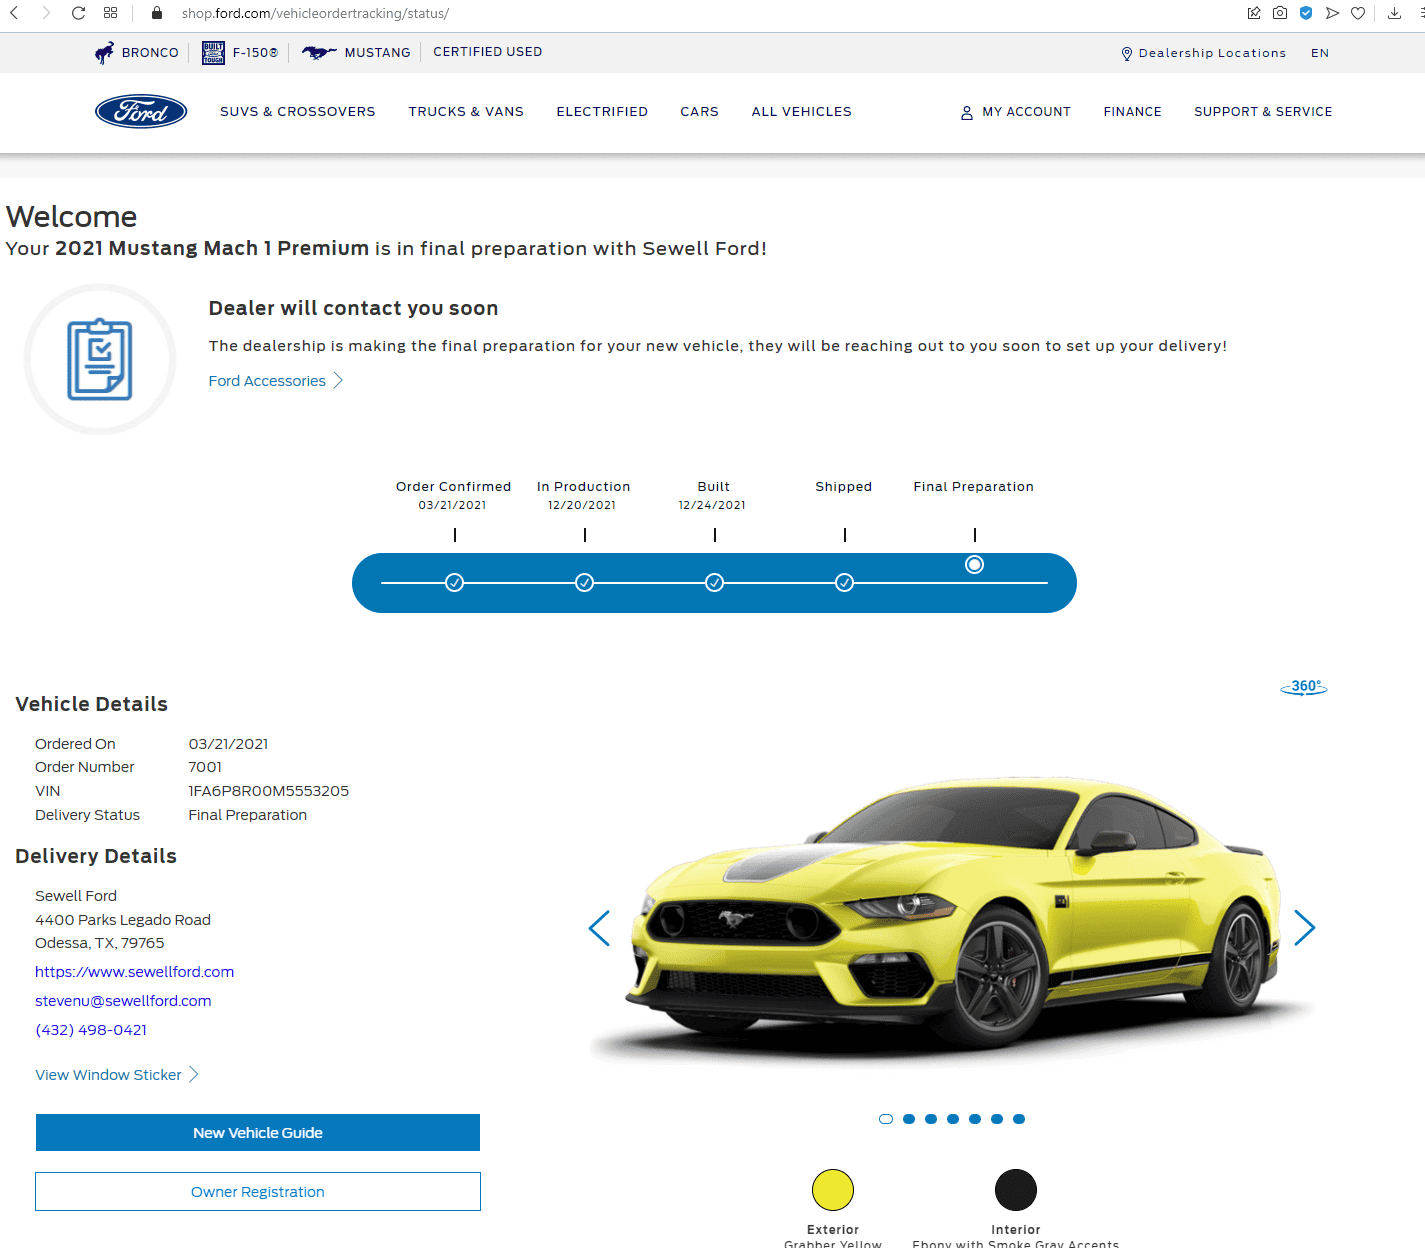Open the Support & Service menu

1263,112
